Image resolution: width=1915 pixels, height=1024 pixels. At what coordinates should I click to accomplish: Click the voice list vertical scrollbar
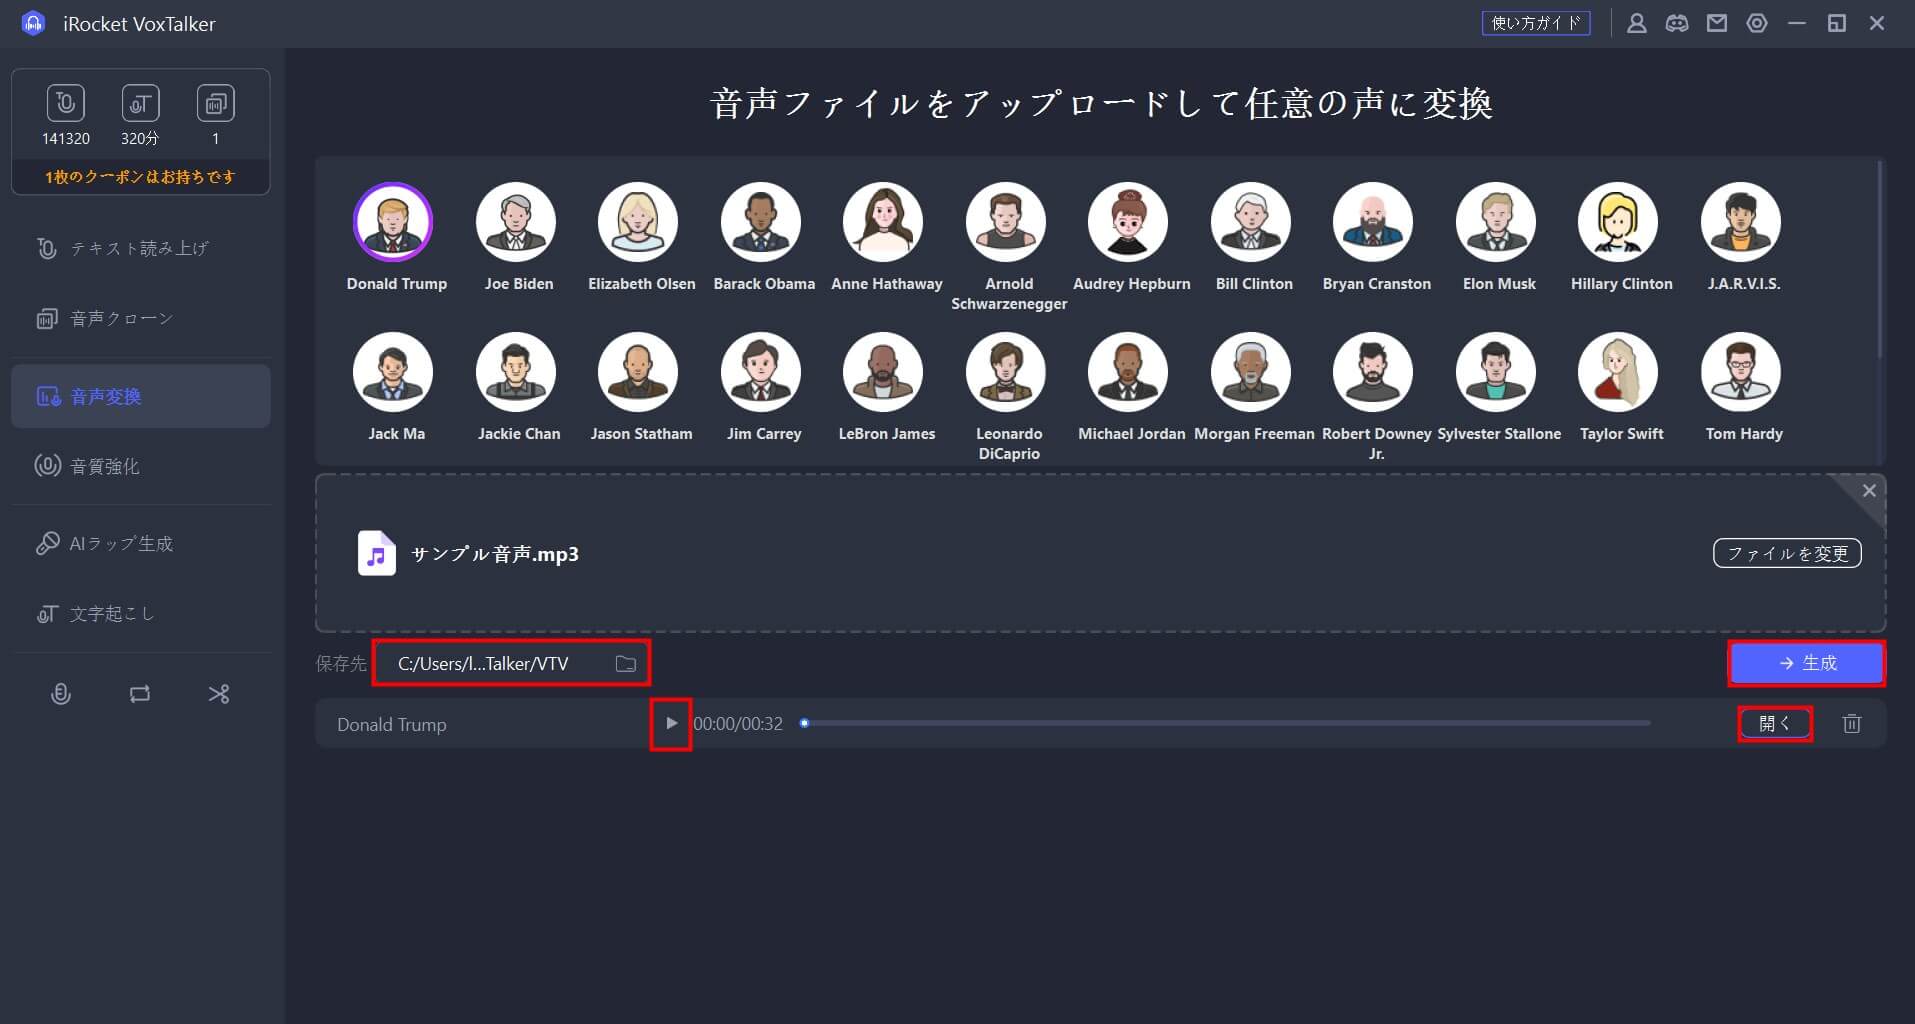pyautogui.click(x=1881, y=260)
